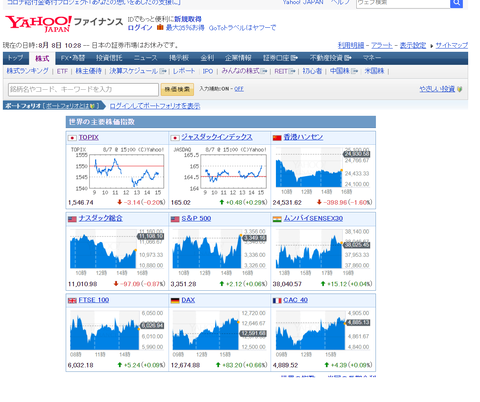This screenshot has width=480, height=402.
Task: Click the CAC 40 chart thumbnail
Action: [322, 334]
